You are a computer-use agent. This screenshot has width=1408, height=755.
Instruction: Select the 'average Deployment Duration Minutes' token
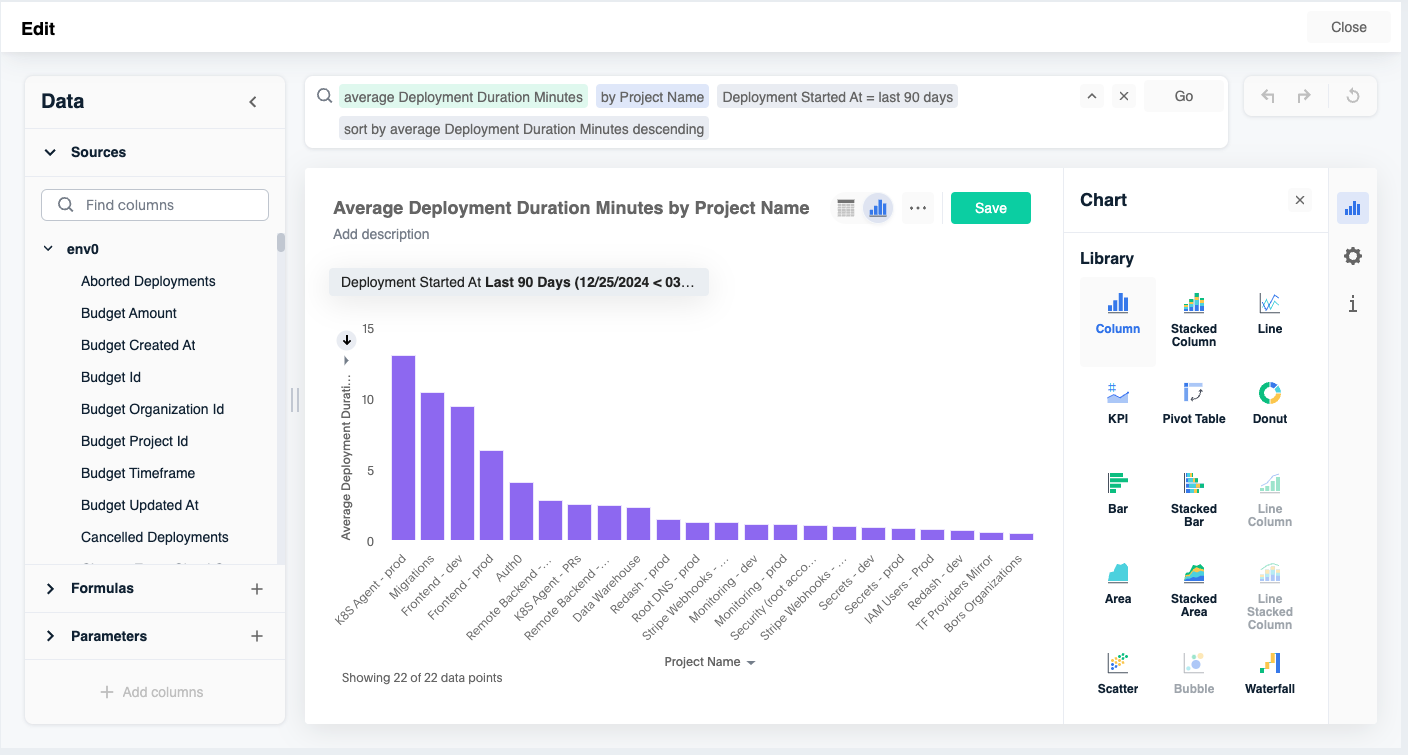point(463,97)
